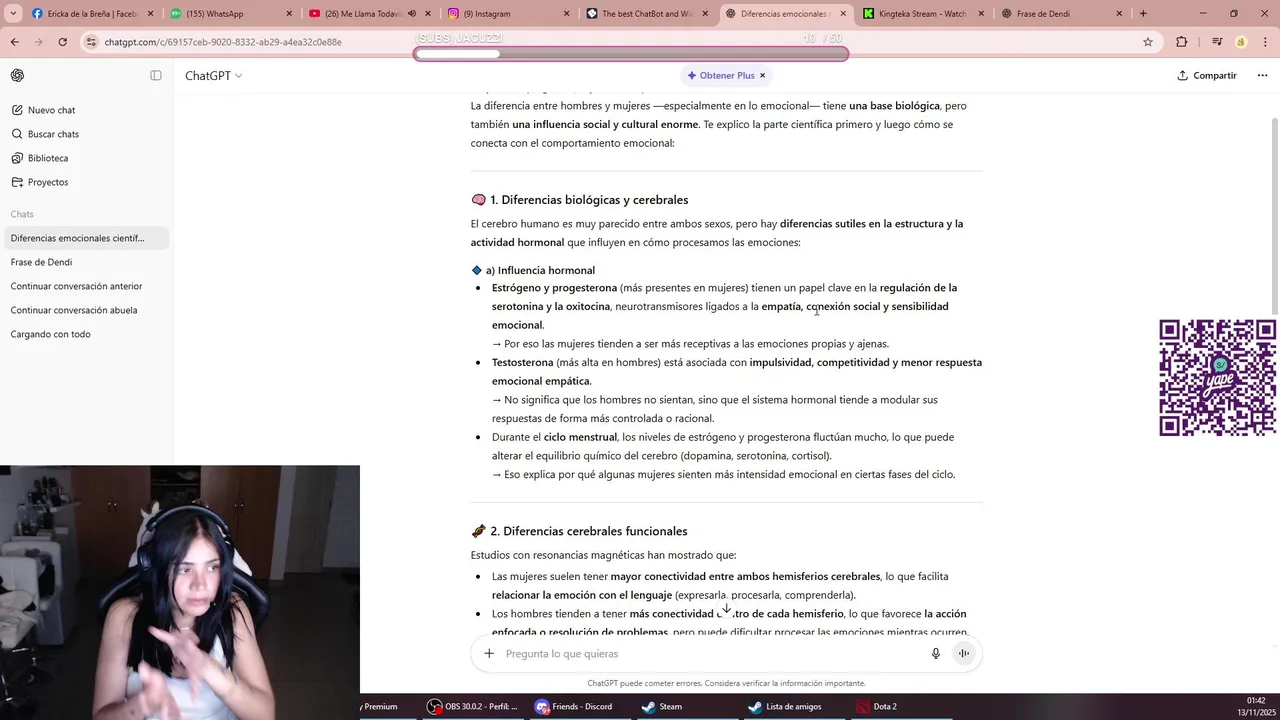Click the bold text Estrógeno y progesterona
1280x720 pixels.
[x=554, y=288]
